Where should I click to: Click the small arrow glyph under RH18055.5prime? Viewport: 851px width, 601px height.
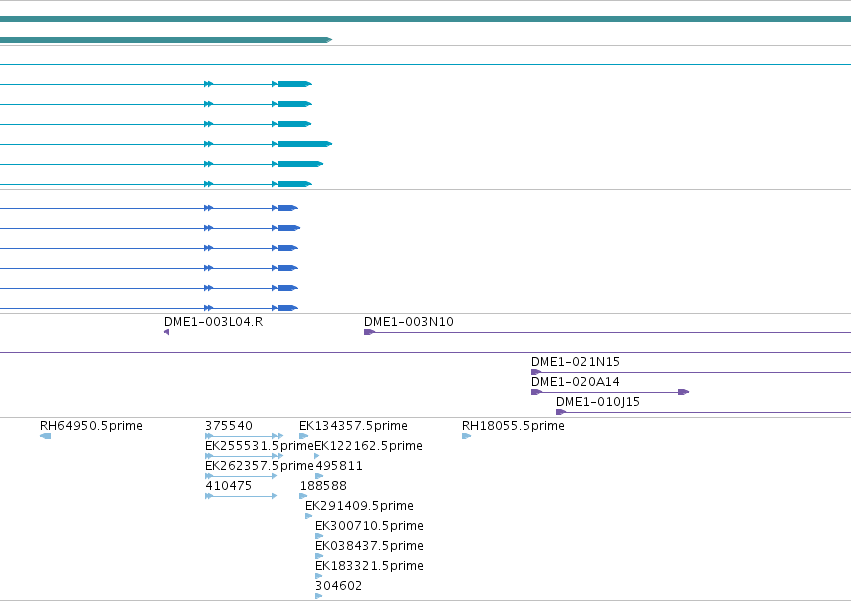click(466, 436)
